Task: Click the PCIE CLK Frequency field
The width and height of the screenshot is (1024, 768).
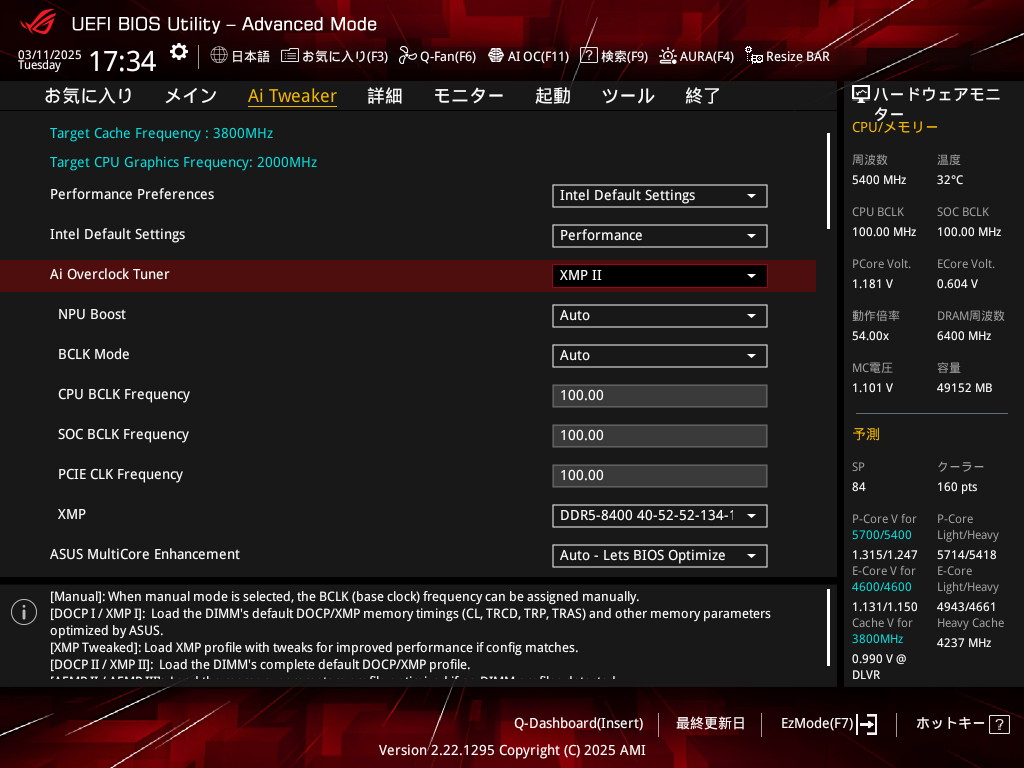Action: [660, 475]
